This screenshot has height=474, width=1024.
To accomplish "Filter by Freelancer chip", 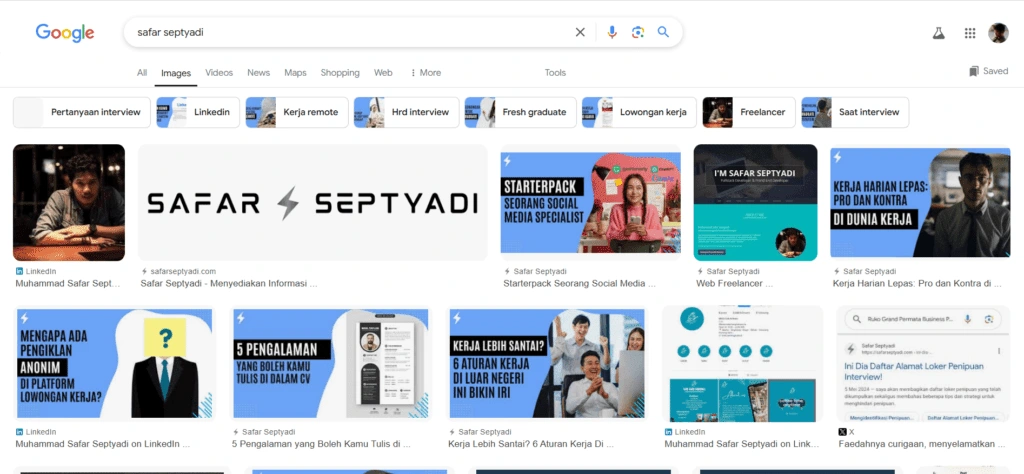I will pyautogui.click(x=748, y=112).
